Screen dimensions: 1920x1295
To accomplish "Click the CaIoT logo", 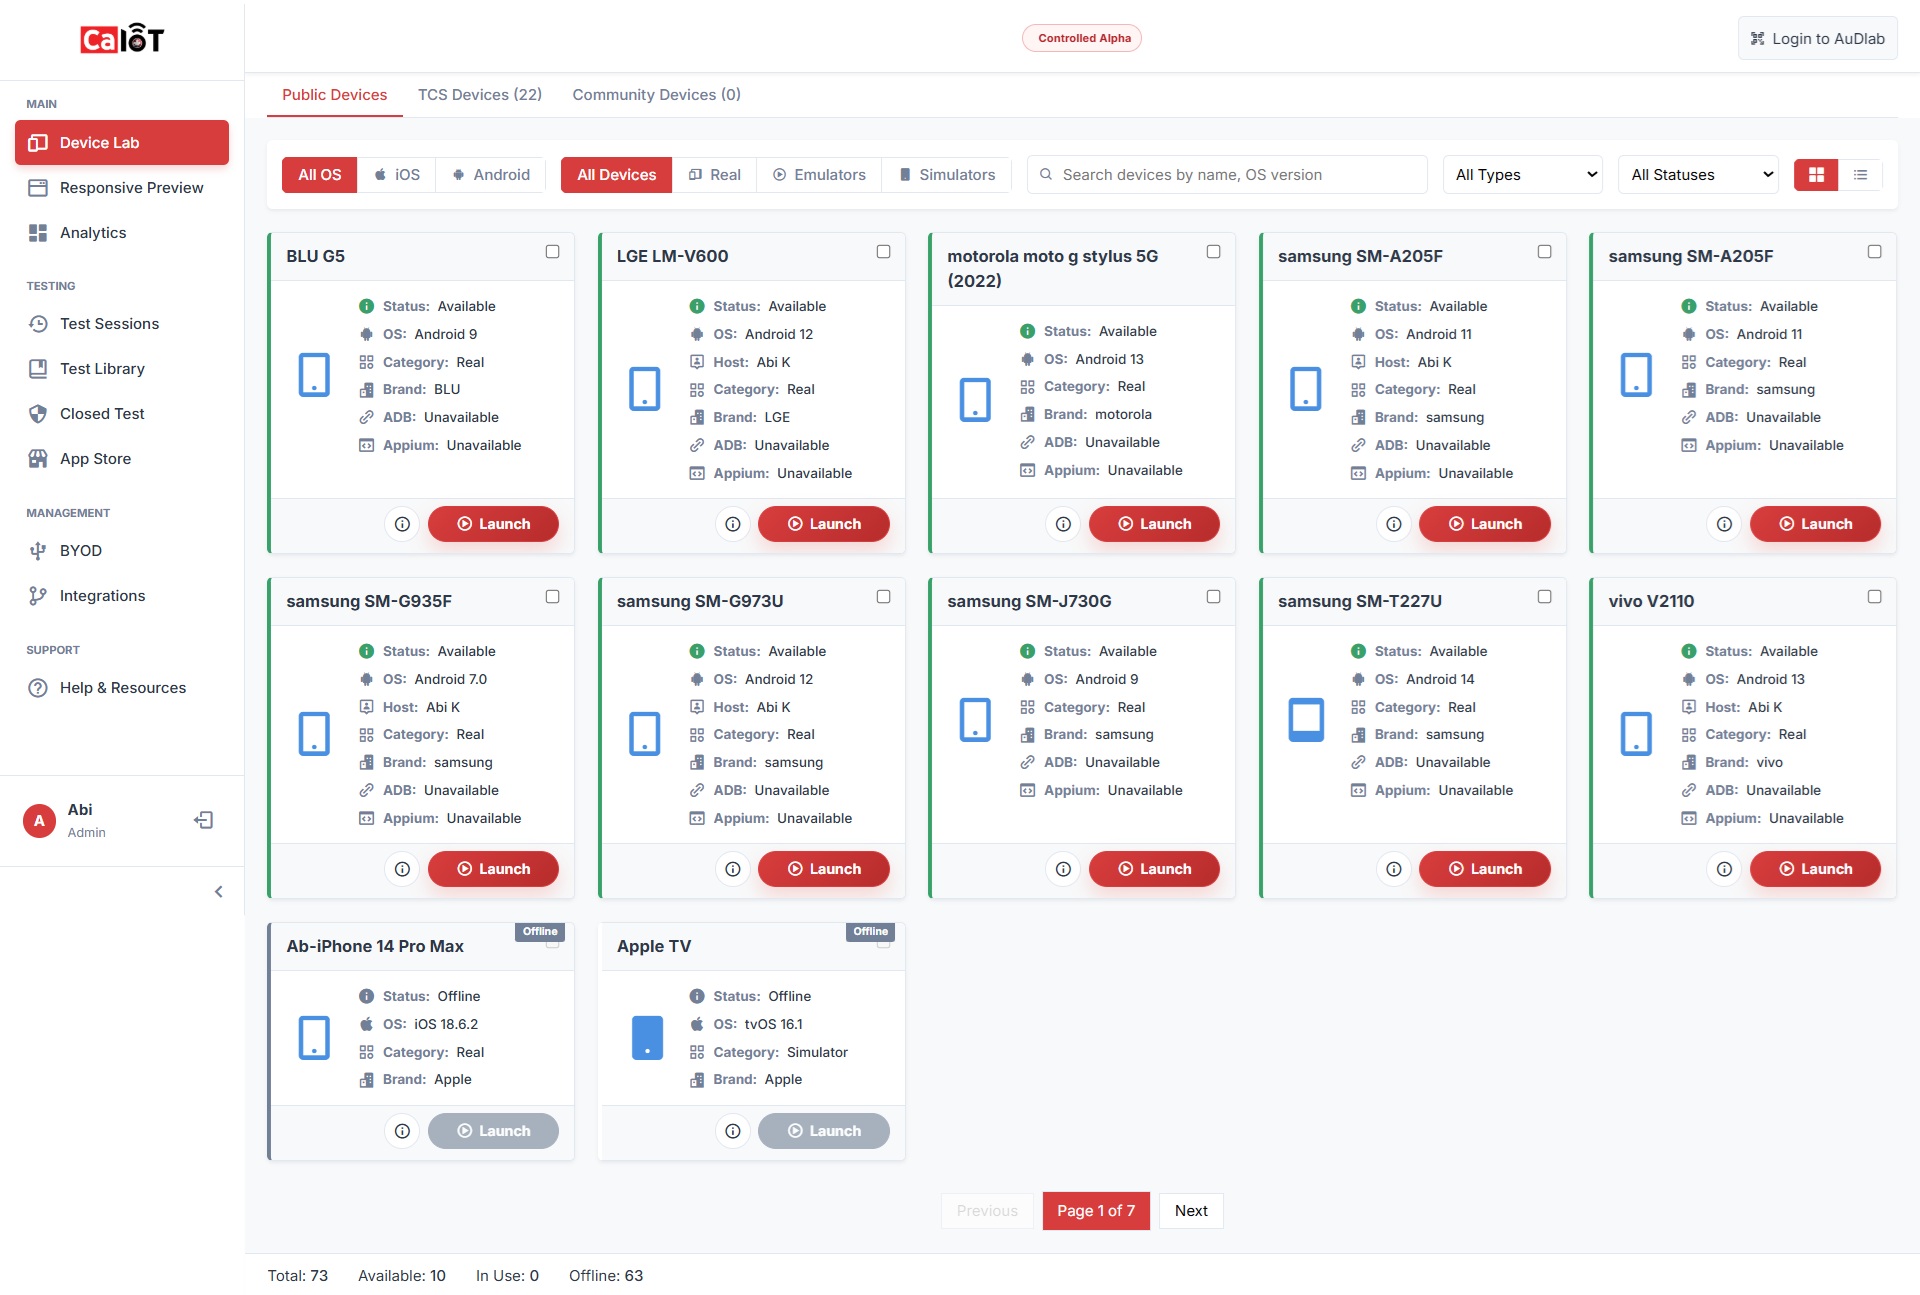I will click(122, 39).
